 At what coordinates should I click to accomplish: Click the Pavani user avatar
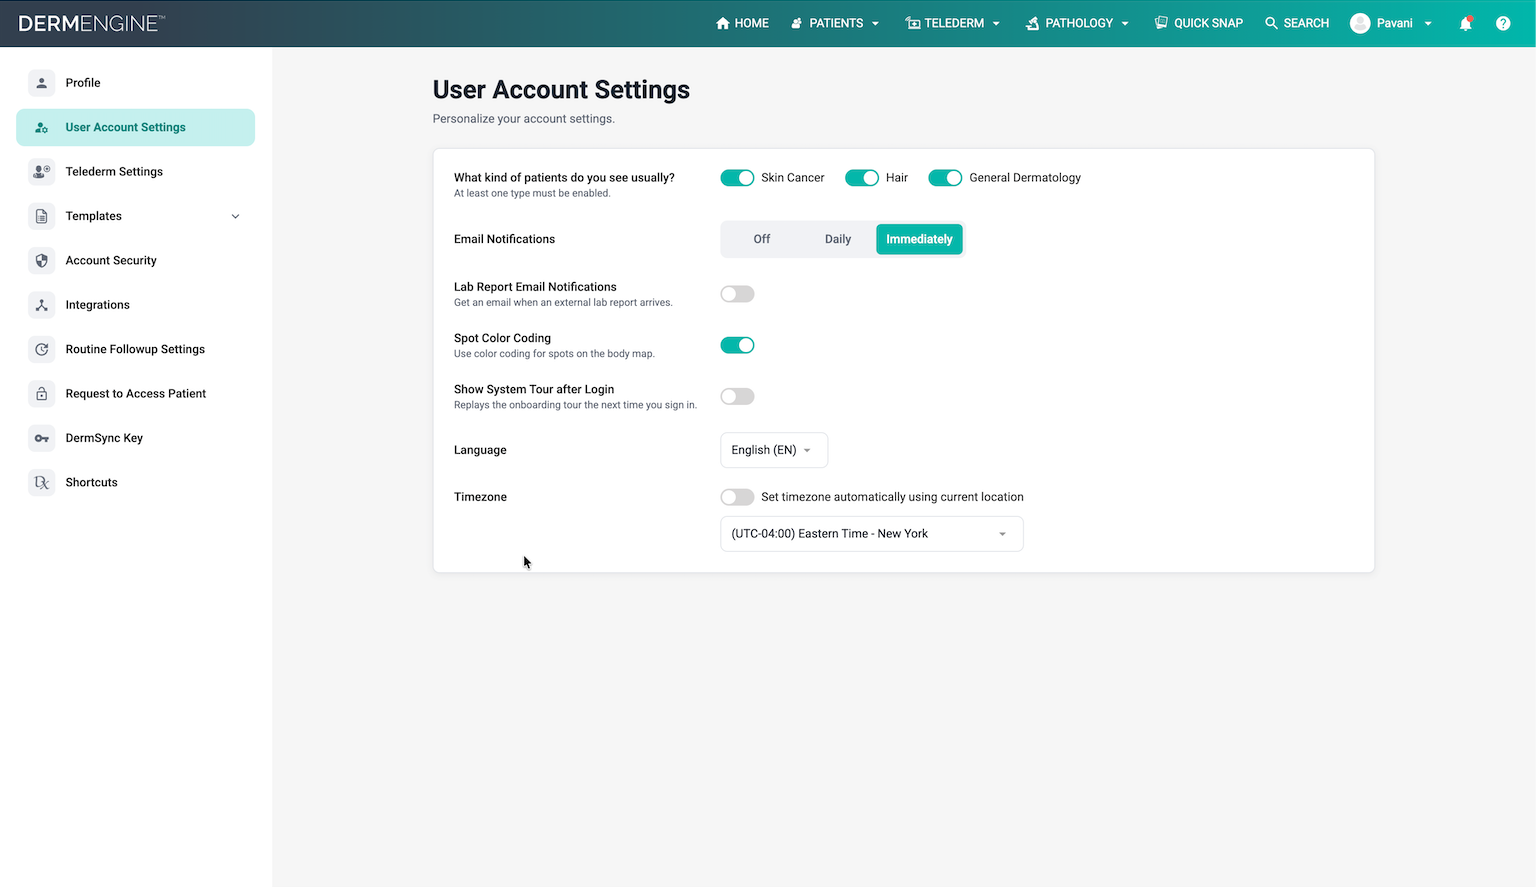(x=1360, y=23)
